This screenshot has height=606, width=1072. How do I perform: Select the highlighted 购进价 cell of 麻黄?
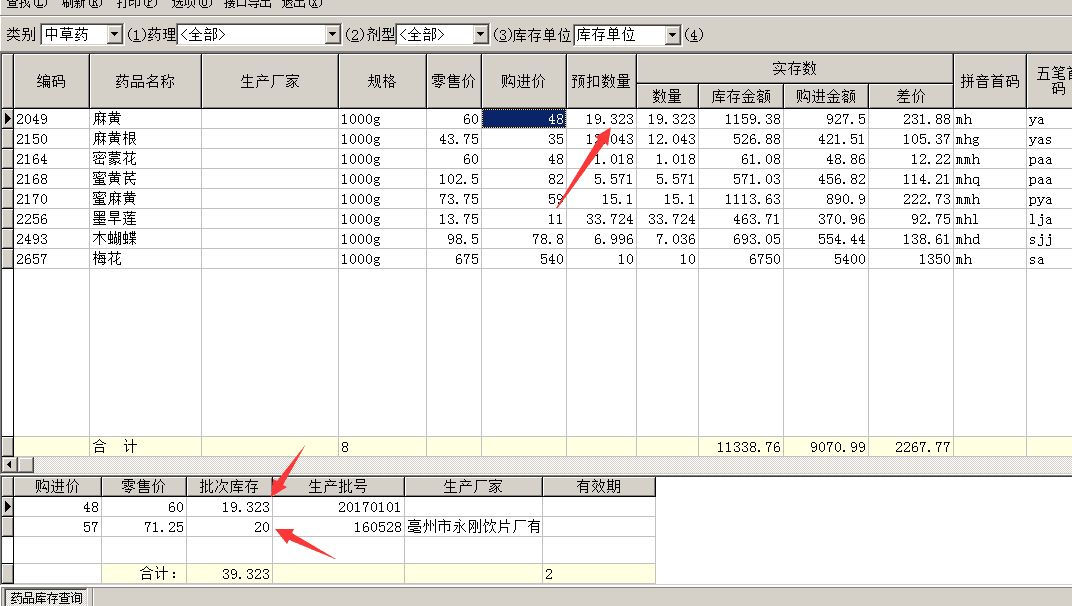524,118
